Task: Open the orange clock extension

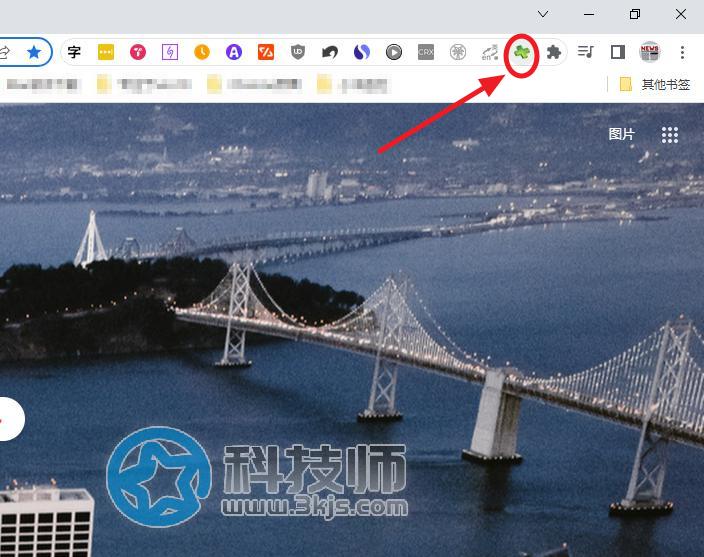Action: (202, 52)
